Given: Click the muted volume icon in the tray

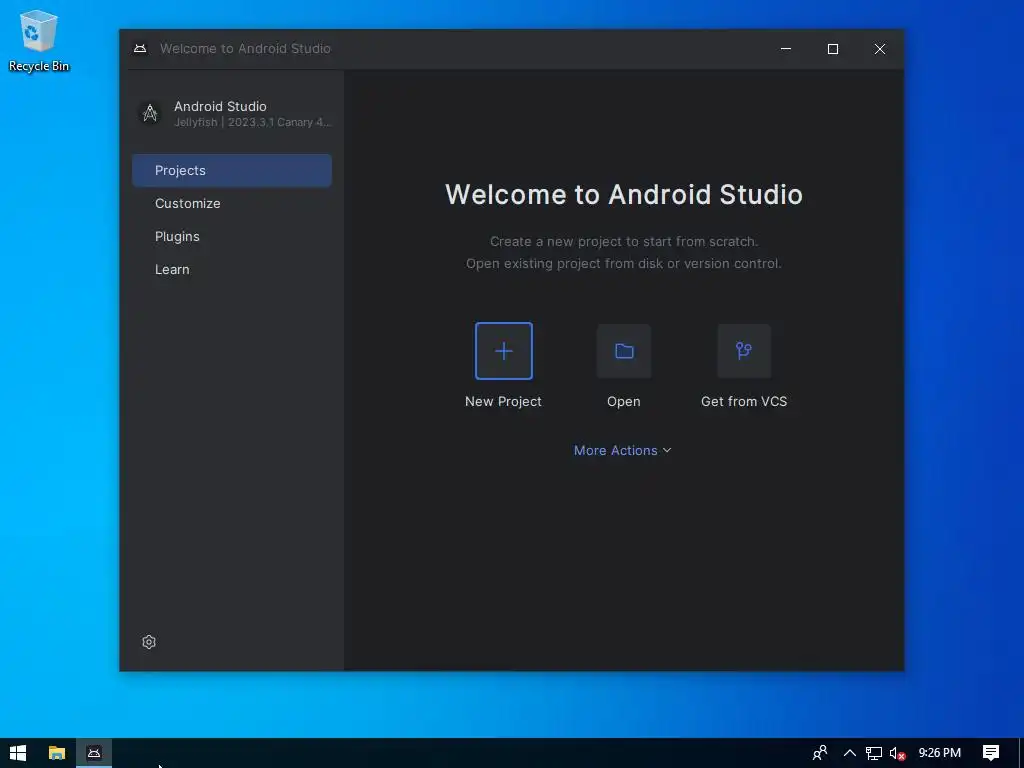Looking at the screenshot, I should [897, 753].
